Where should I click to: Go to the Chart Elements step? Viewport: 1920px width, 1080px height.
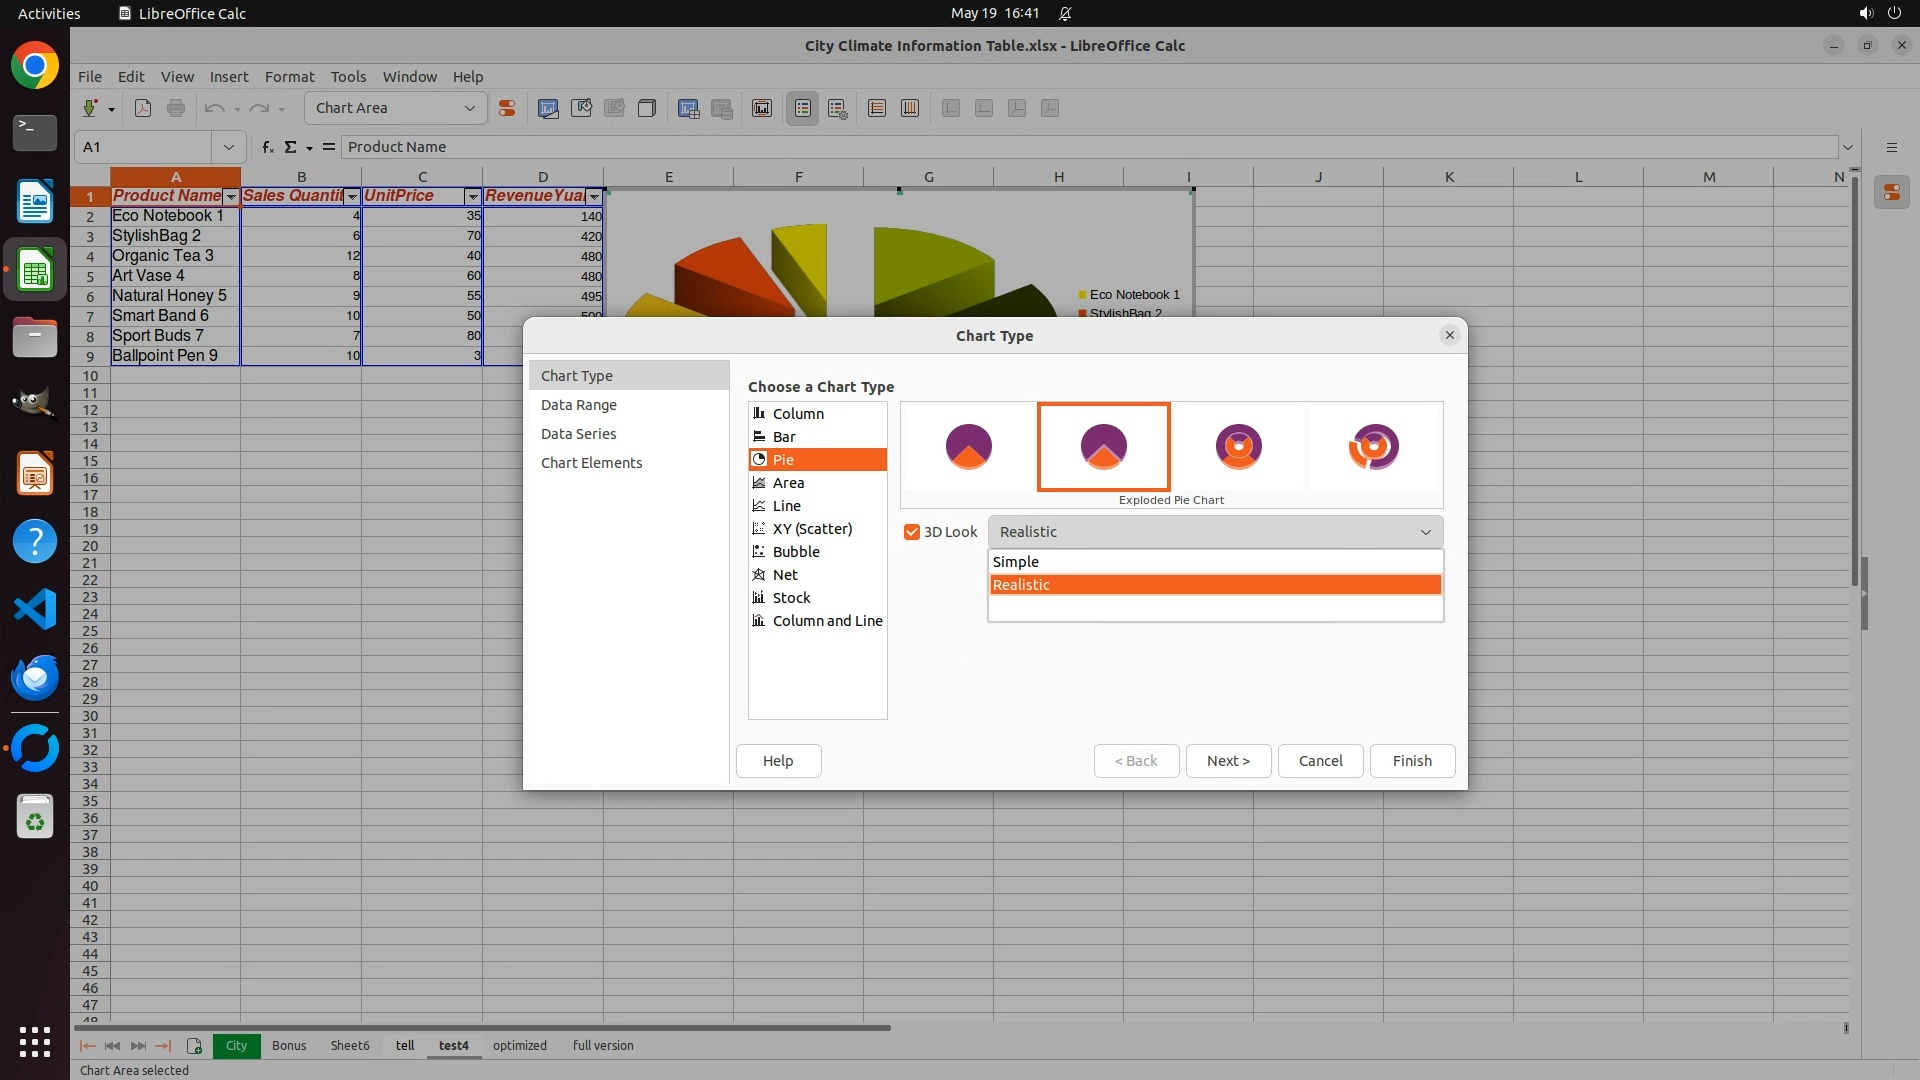click(591, 463)
